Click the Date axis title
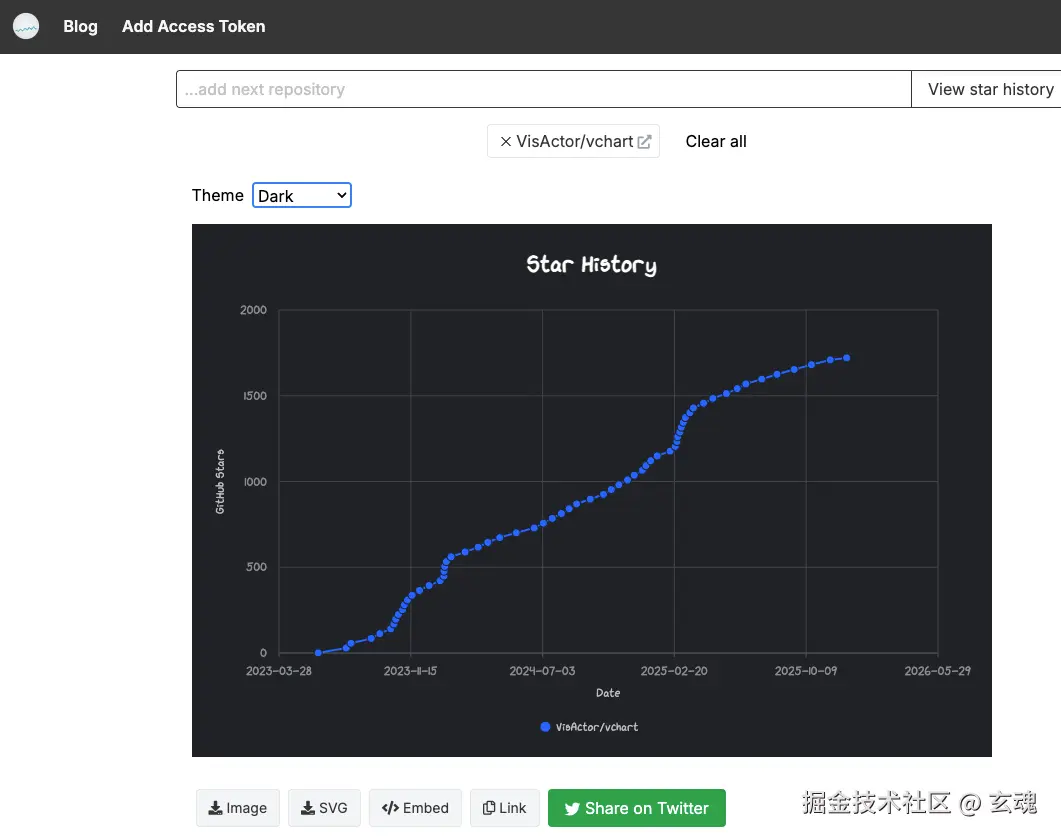This screenshot has height=840, width=1061. pos(608,693)
